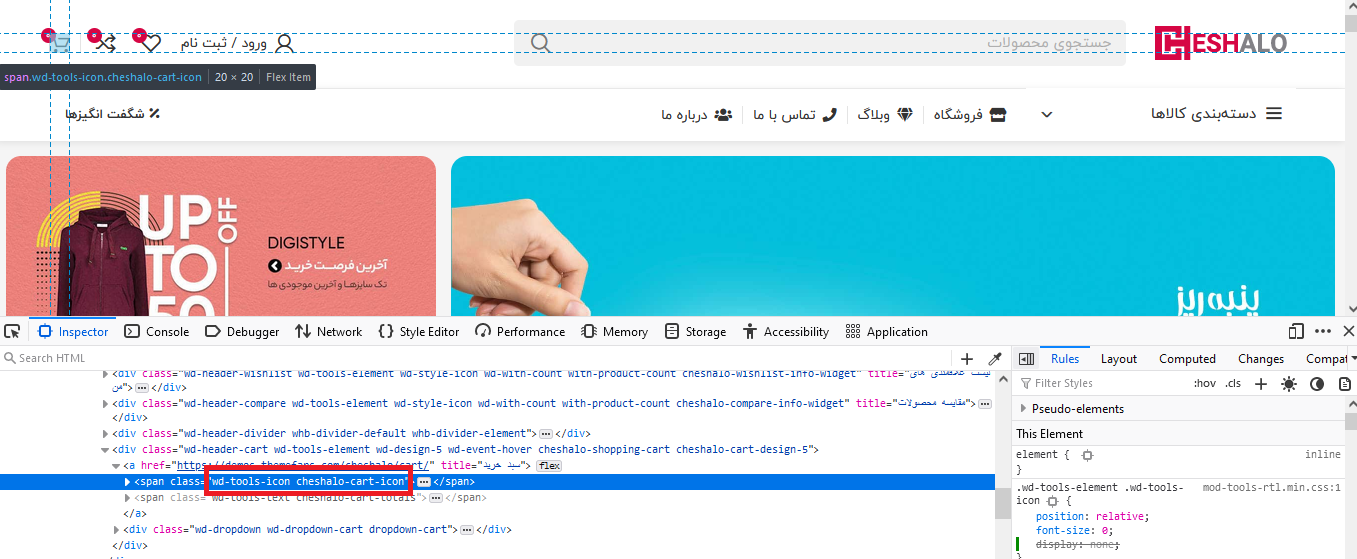The width and height of the screenshot is (1357, 559).
Task: Toggle .cls classes panel
Action: pos(1233,383)
